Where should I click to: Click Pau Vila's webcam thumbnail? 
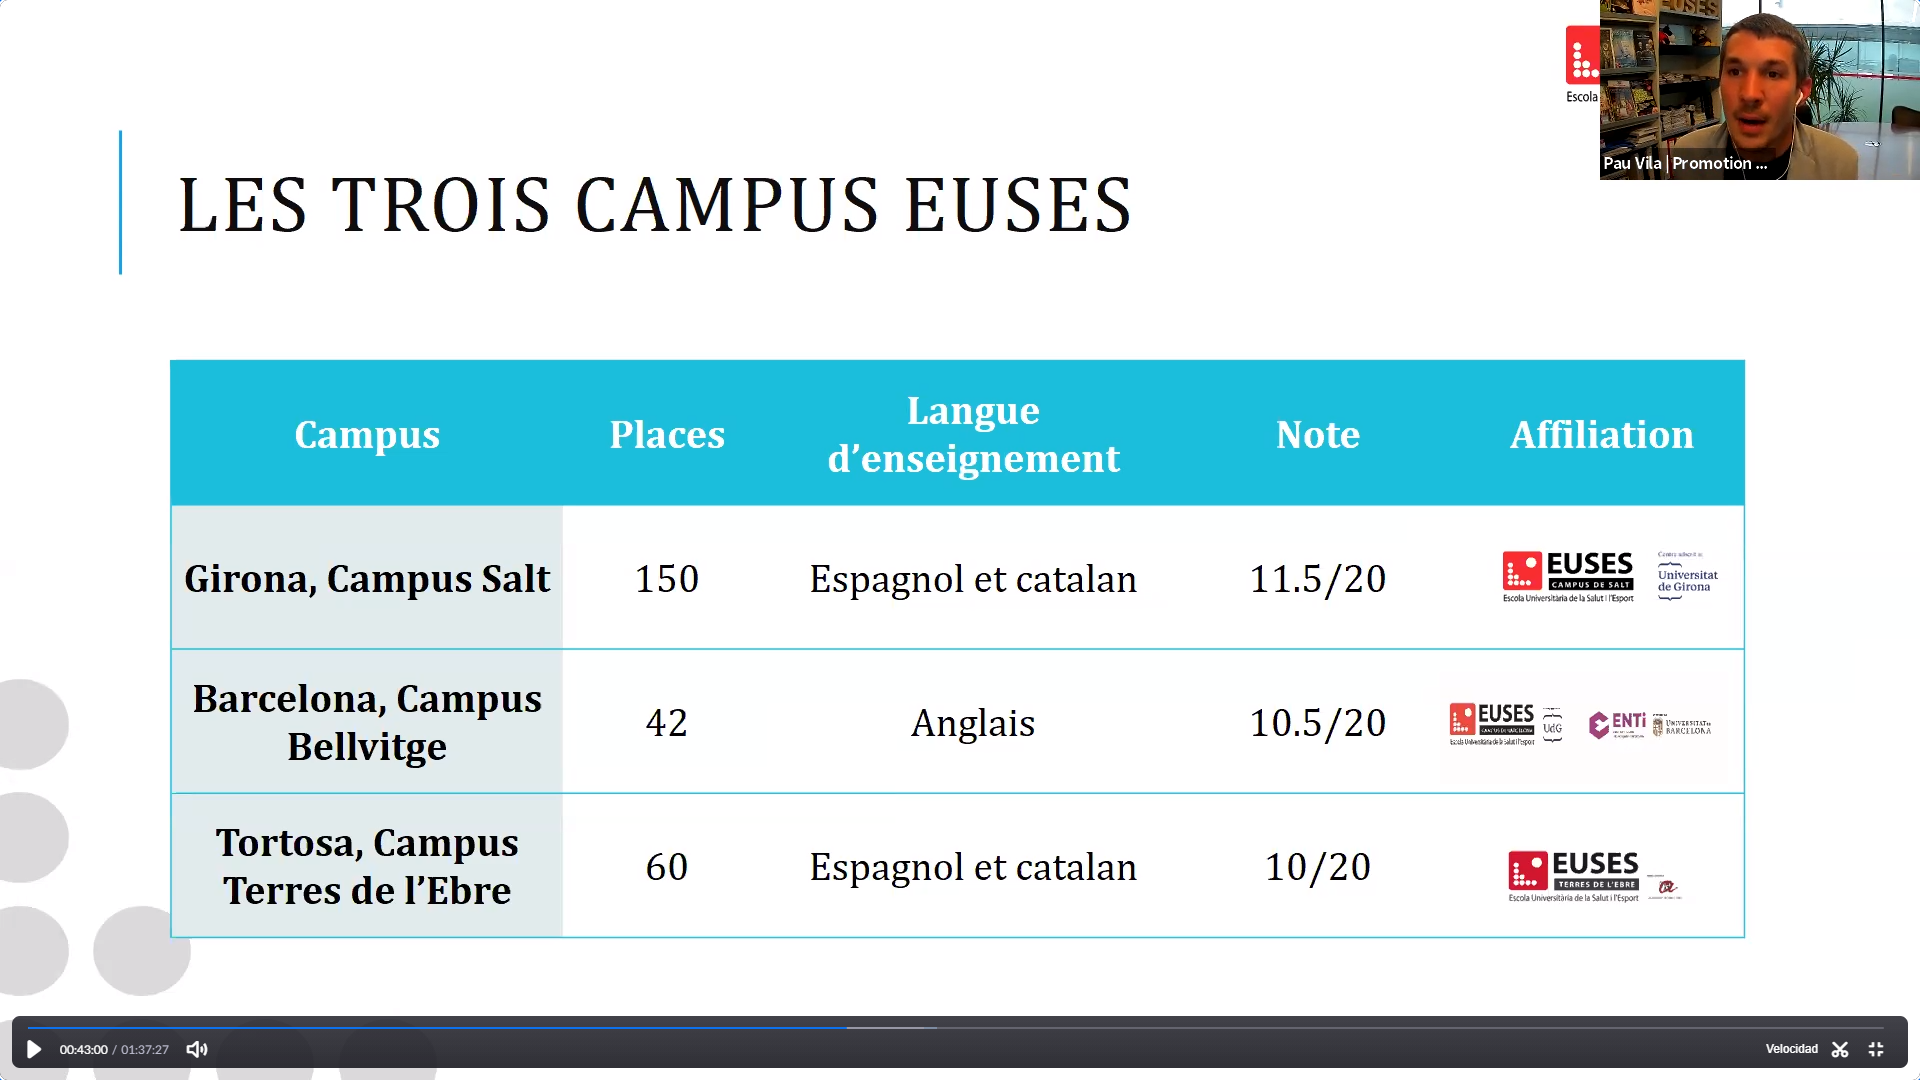click(x=1759, y=90)
